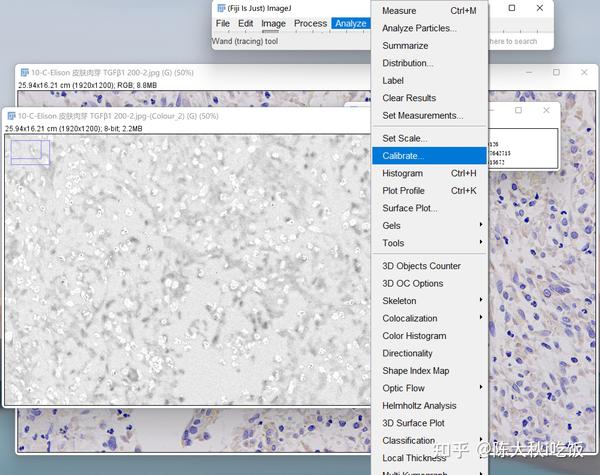Screen dimensions: 600x475
Task: Click the Colour_2 image window title icon
Action: point(11,116)
